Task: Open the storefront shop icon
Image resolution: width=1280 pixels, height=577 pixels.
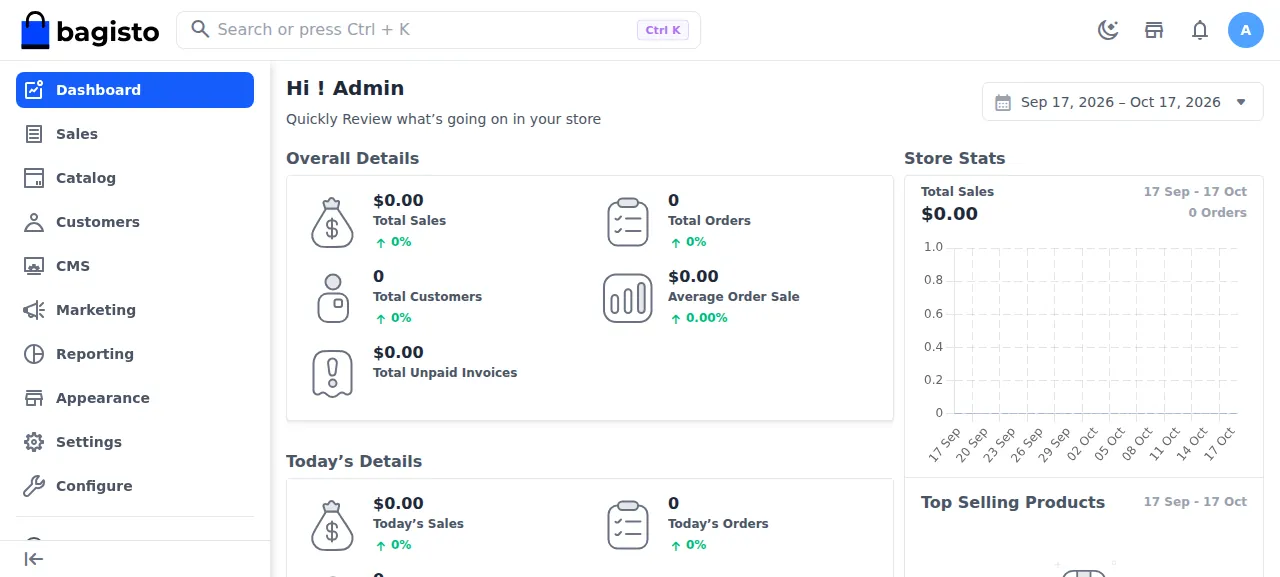Action: (x=1154, y=30)
